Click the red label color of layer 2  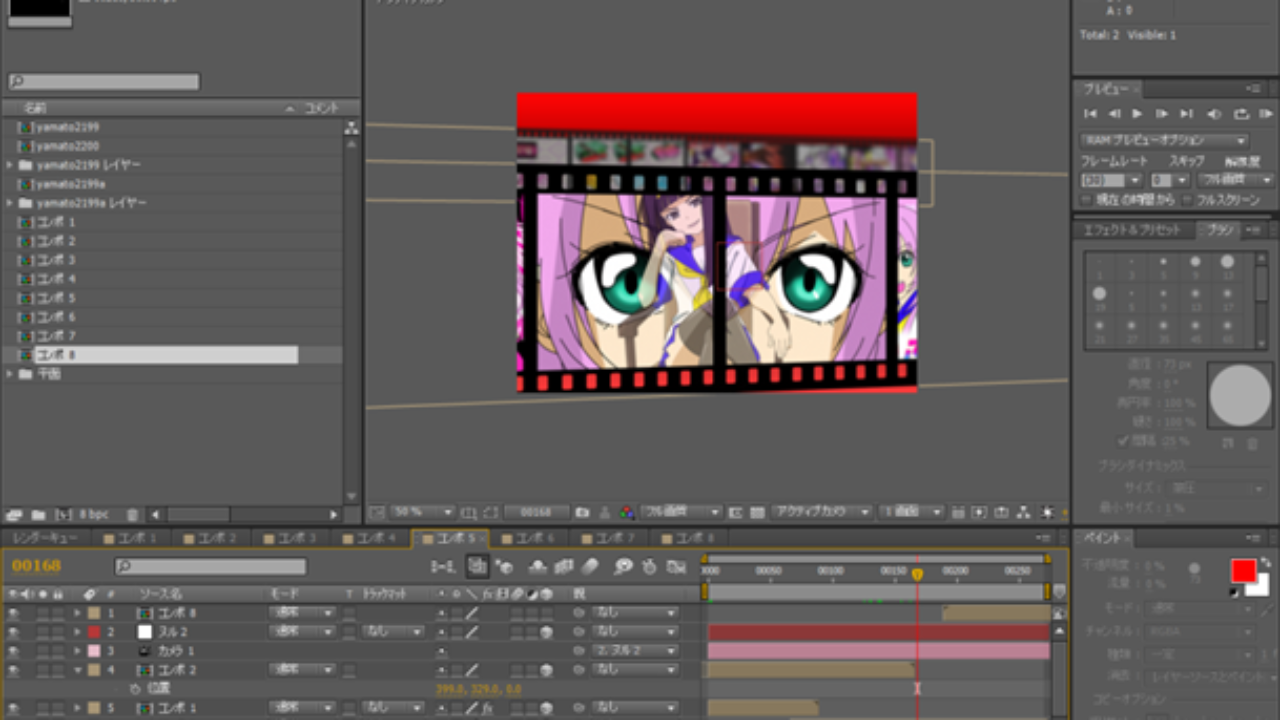[x=94, y=632]
